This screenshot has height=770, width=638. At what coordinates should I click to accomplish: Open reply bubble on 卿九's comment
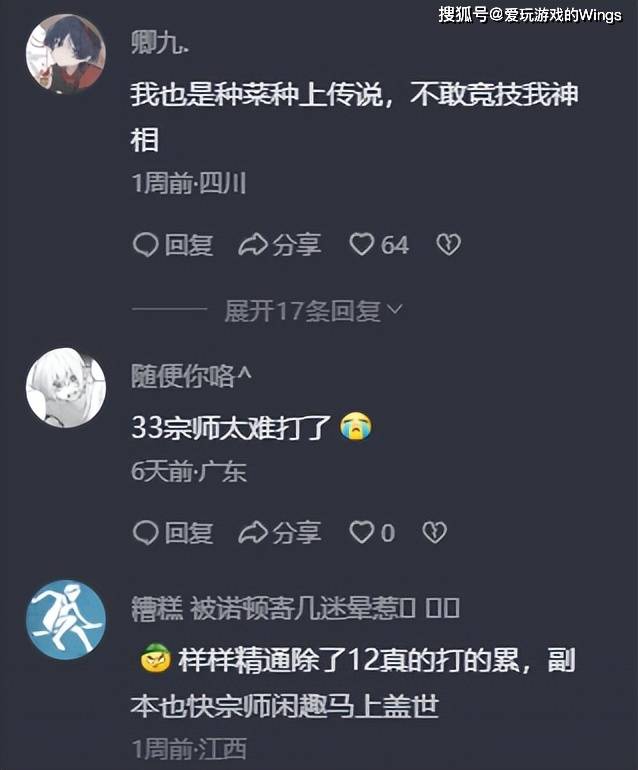145,245
